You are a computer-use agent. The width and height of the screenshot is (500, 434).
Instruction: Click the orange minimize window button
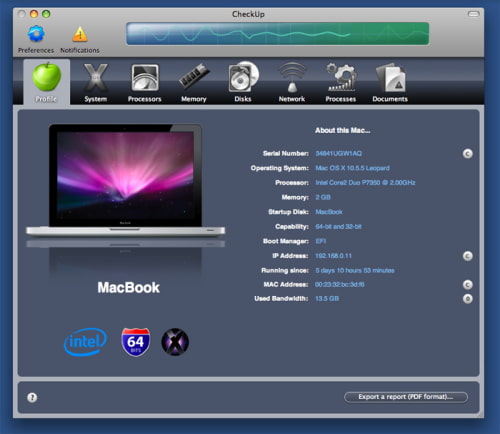tap(34, 14)
